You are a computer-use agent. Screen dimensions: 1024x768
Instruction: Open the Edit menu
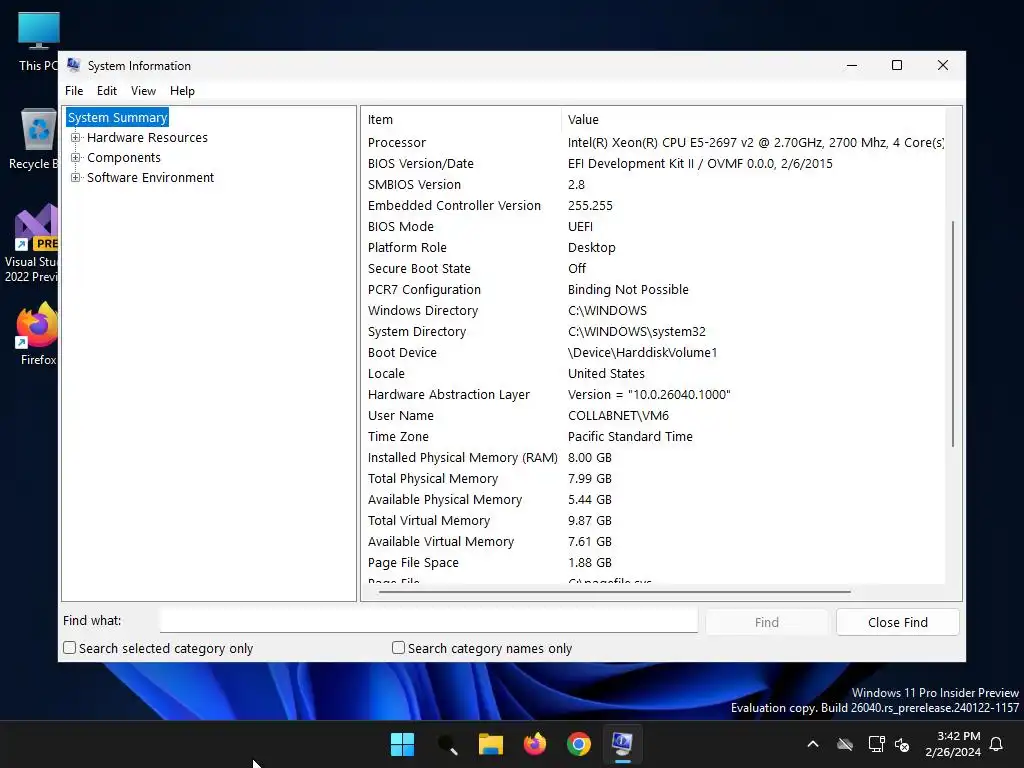(106, 91)
